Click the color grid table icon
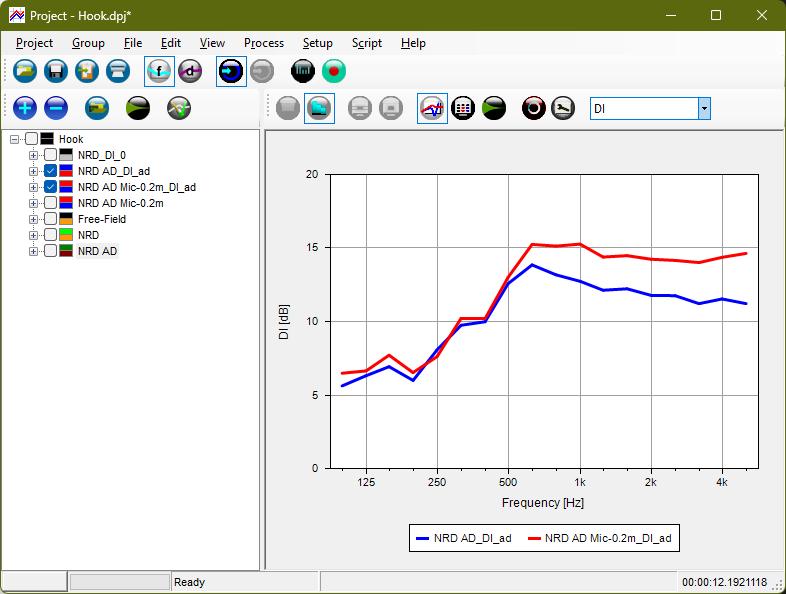Image resolution: width=786 pixels, height=594 pixels. pos(462,108)
